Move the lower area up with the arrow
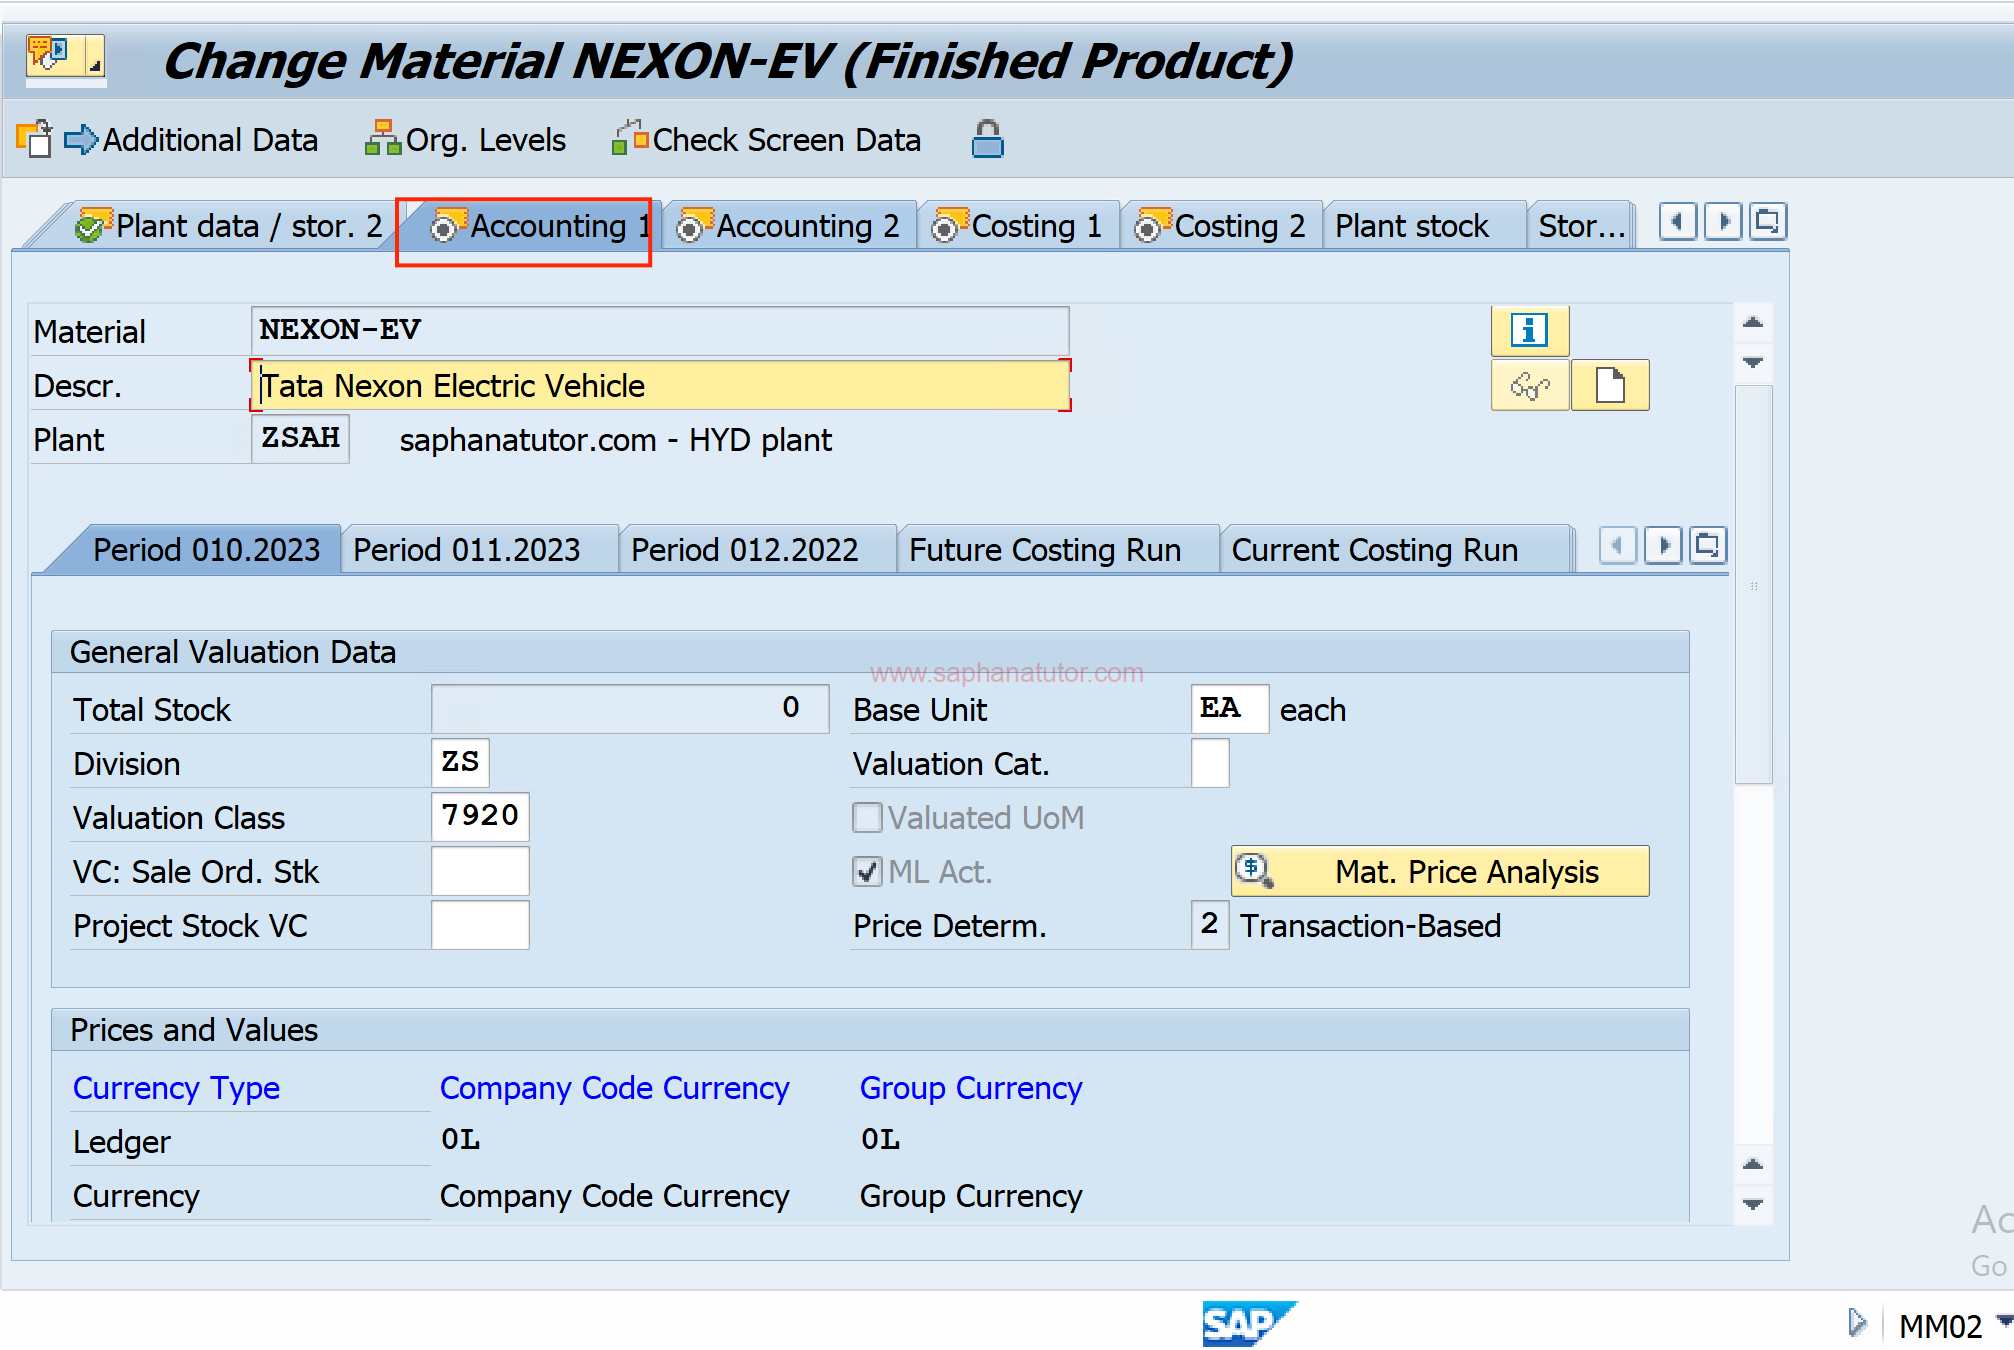 point(1752,1164)
